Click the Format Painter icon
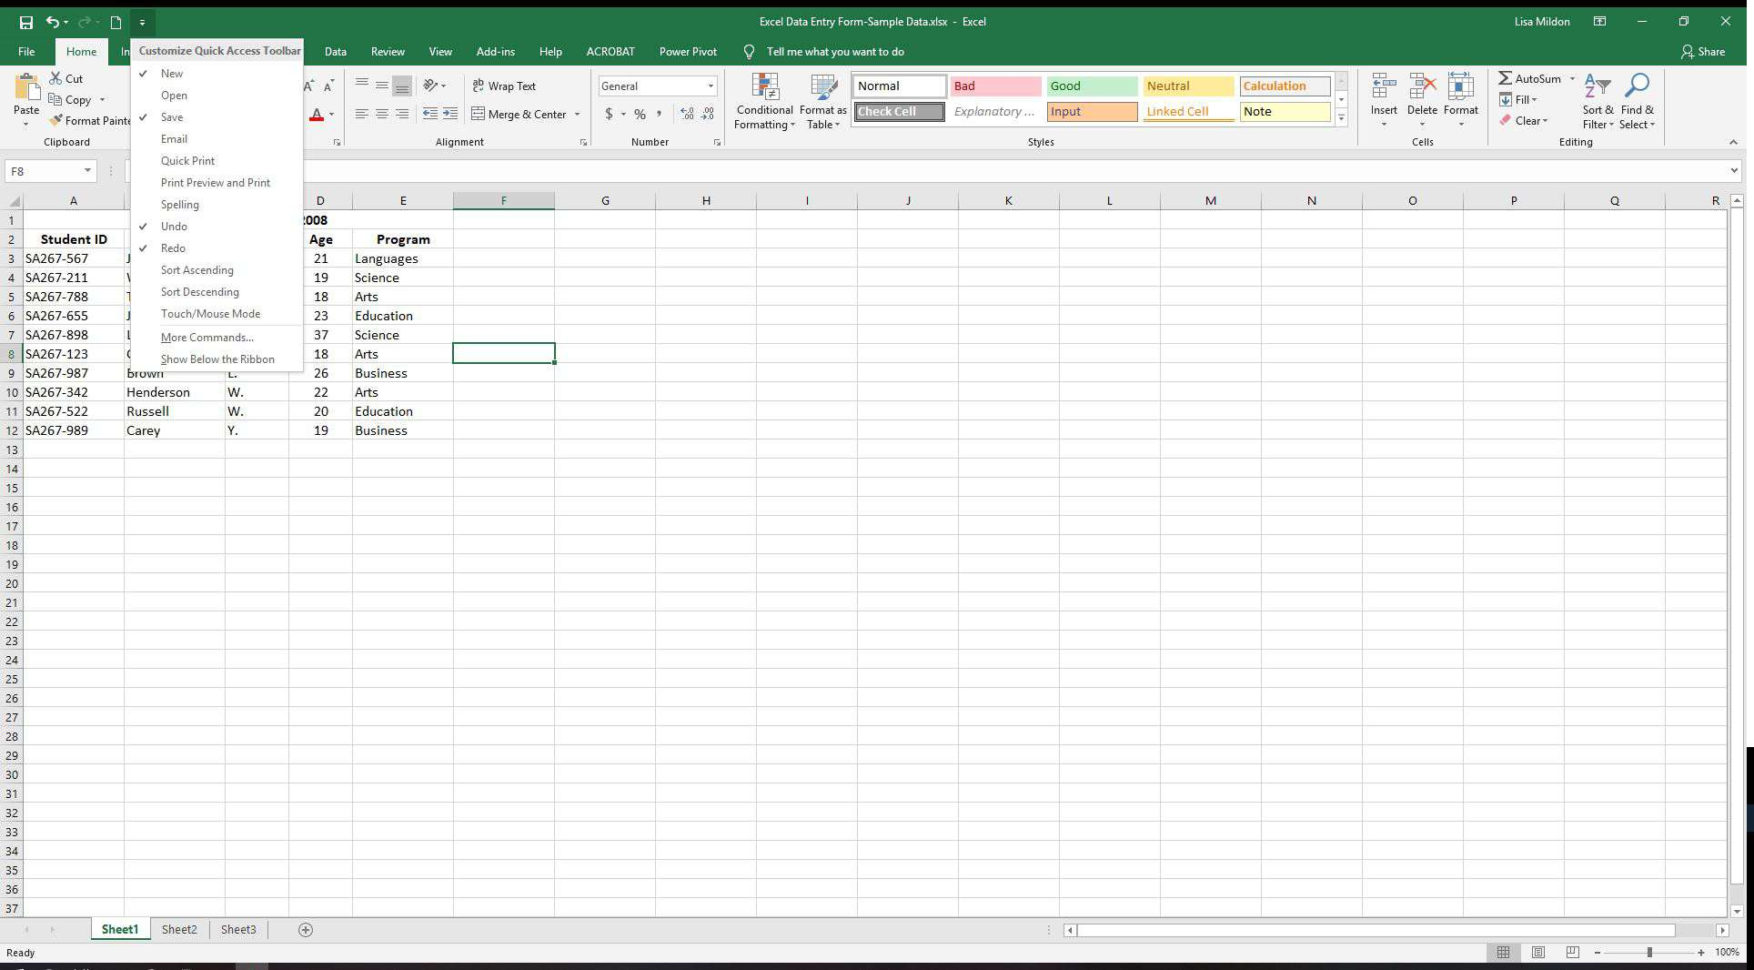 coord(57,120)
